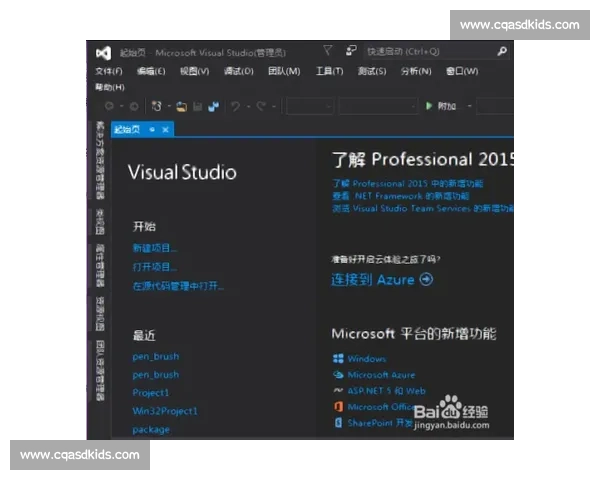Click the Microsoft Azure platform link text

[x=381, y=375]
